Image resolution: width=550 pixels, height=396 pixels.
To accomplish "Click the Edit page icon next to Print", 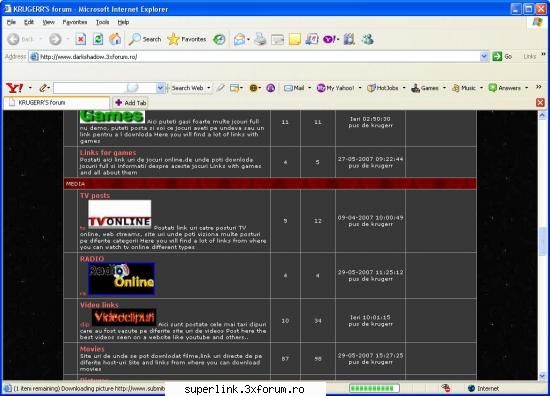I will 277,39.
